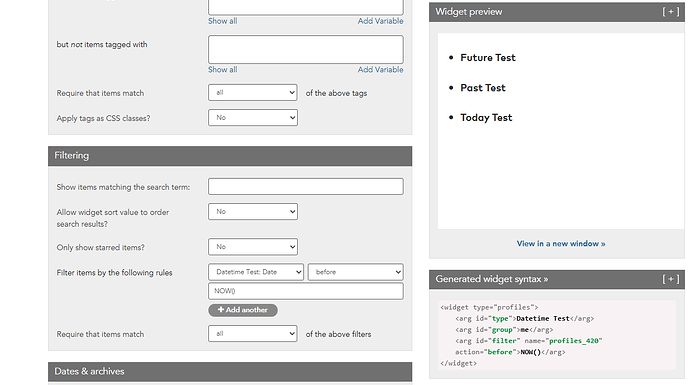Click the 'Only show starred items?' label
This screenshot has height=385, width=690.
coord(100,248)
